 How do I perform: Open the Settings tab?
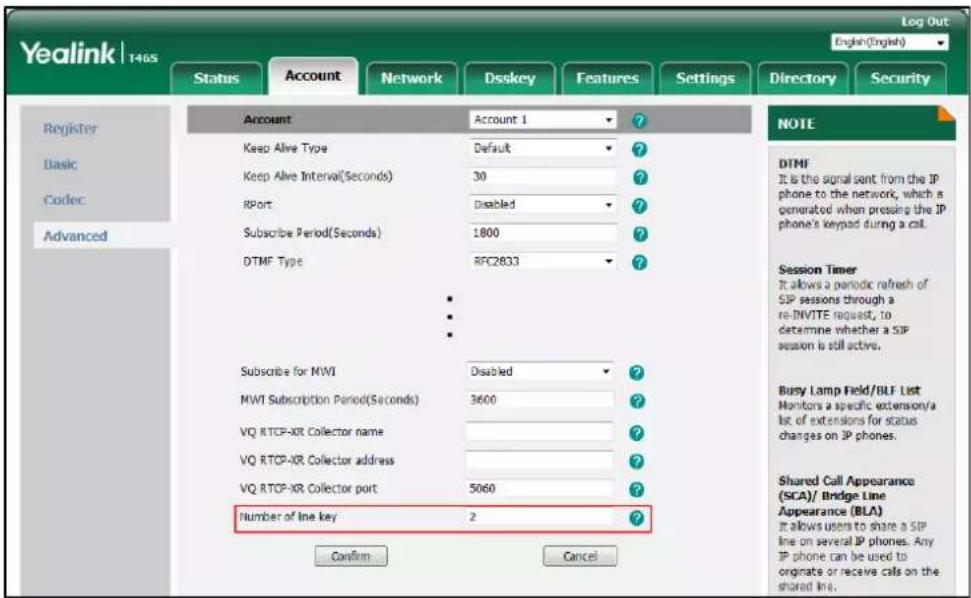[x=705, y=79]
